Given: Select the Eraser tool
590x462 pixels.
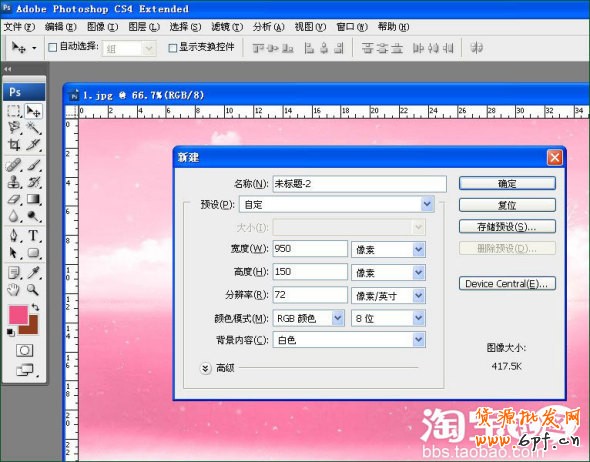Looking at the screenshot, I should 14,199.
